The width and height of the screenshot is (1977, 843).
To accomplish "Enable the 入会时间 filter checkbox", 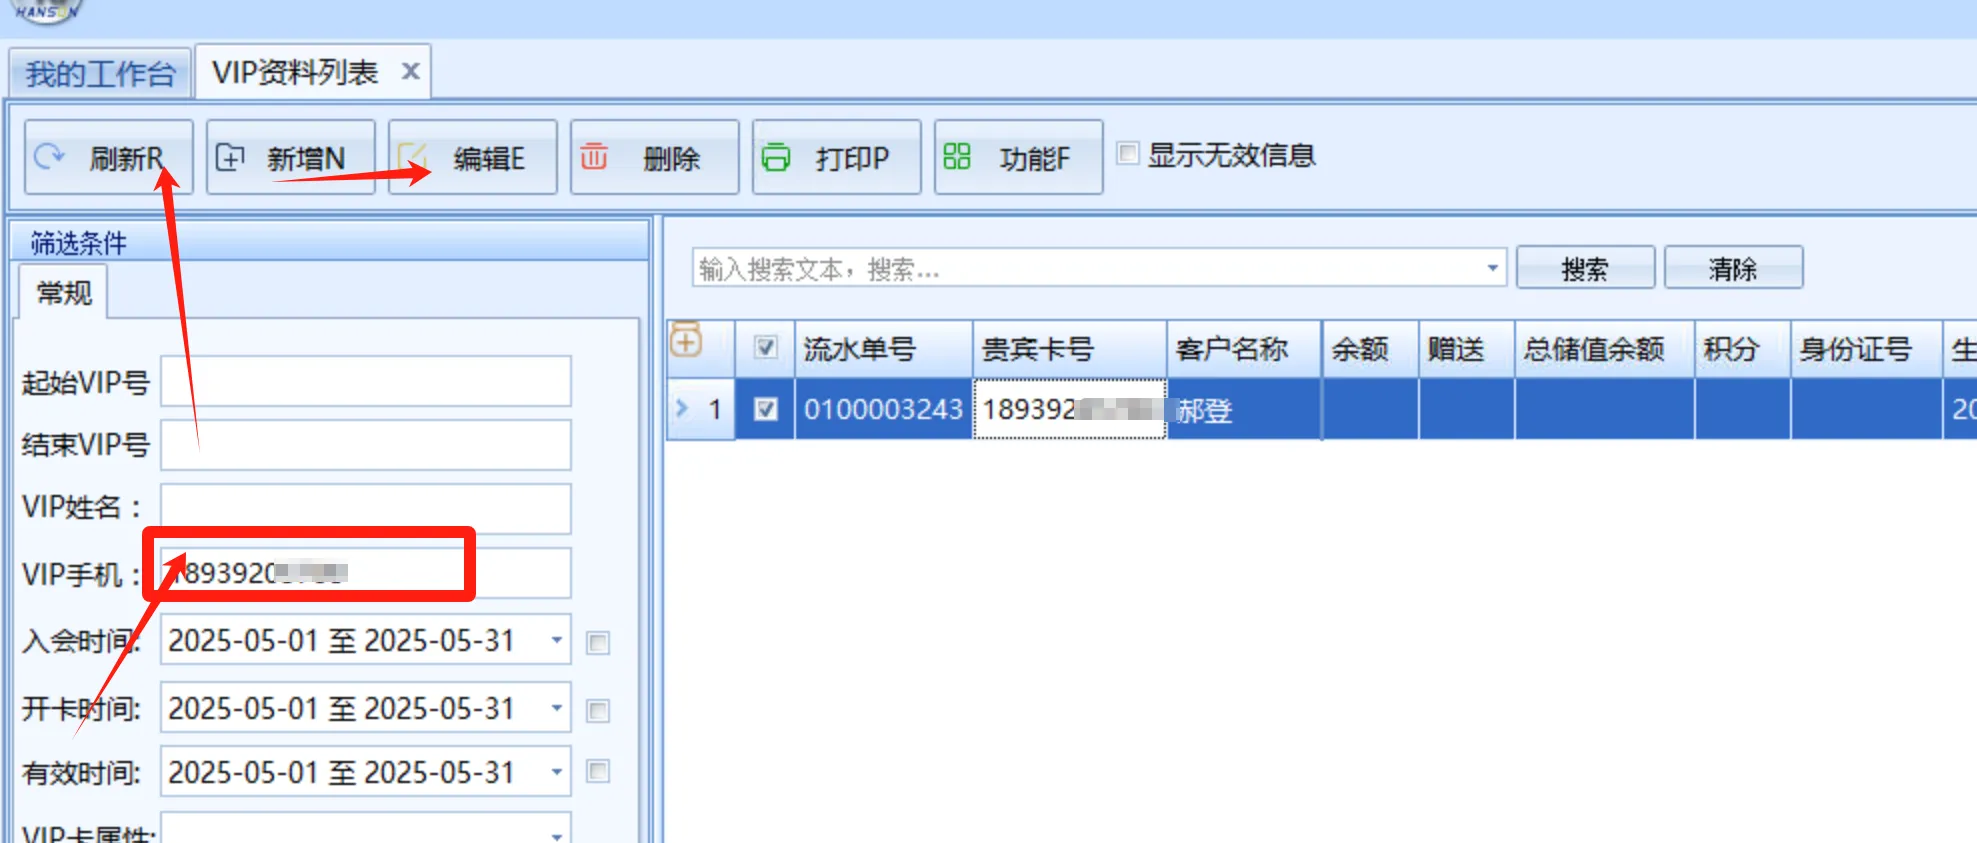I will [598, 642].
